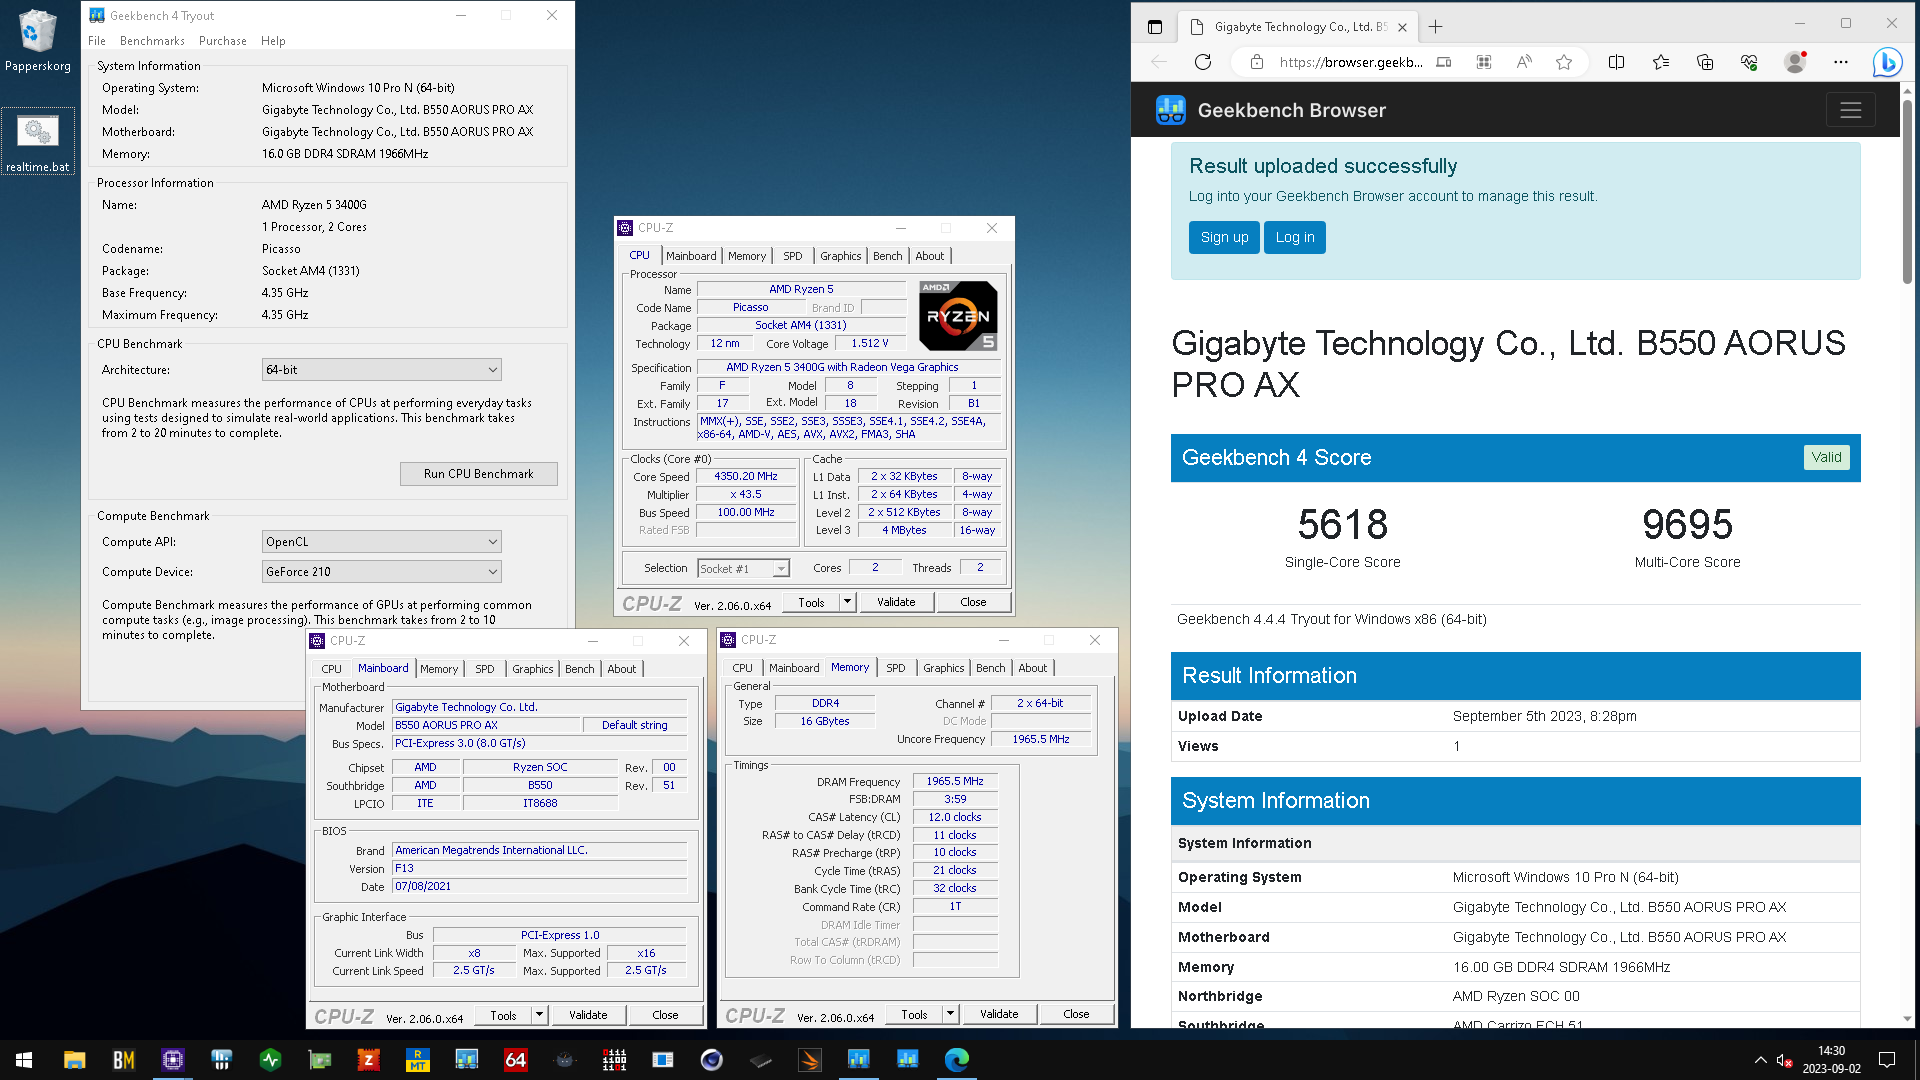This screenshot has height=1080, width=1920.
Task: Open the Help menu in Geekbench 4
Action: click(x=273, y=41)
